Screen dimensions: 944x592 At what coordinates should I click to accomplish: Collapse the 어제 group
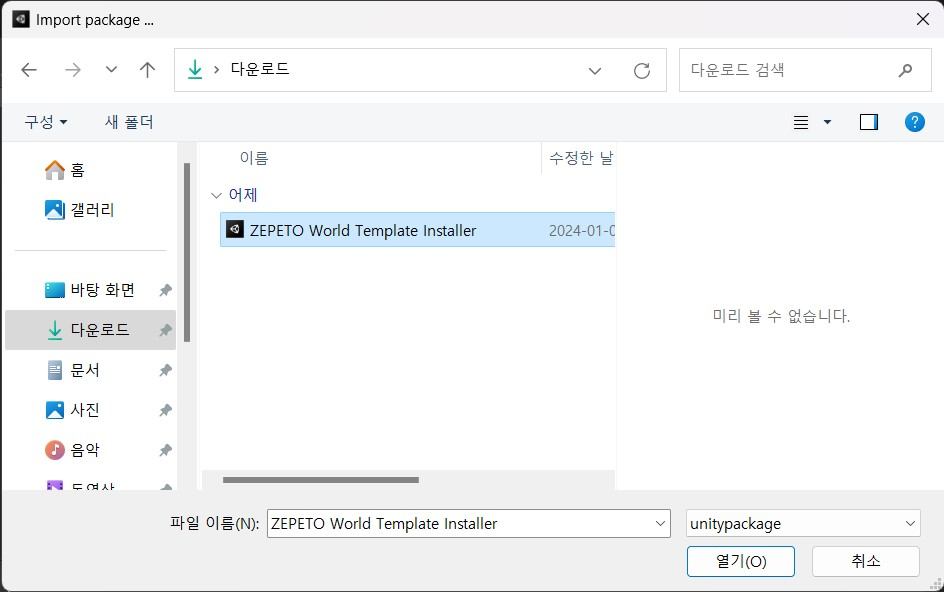pos(216,195)
